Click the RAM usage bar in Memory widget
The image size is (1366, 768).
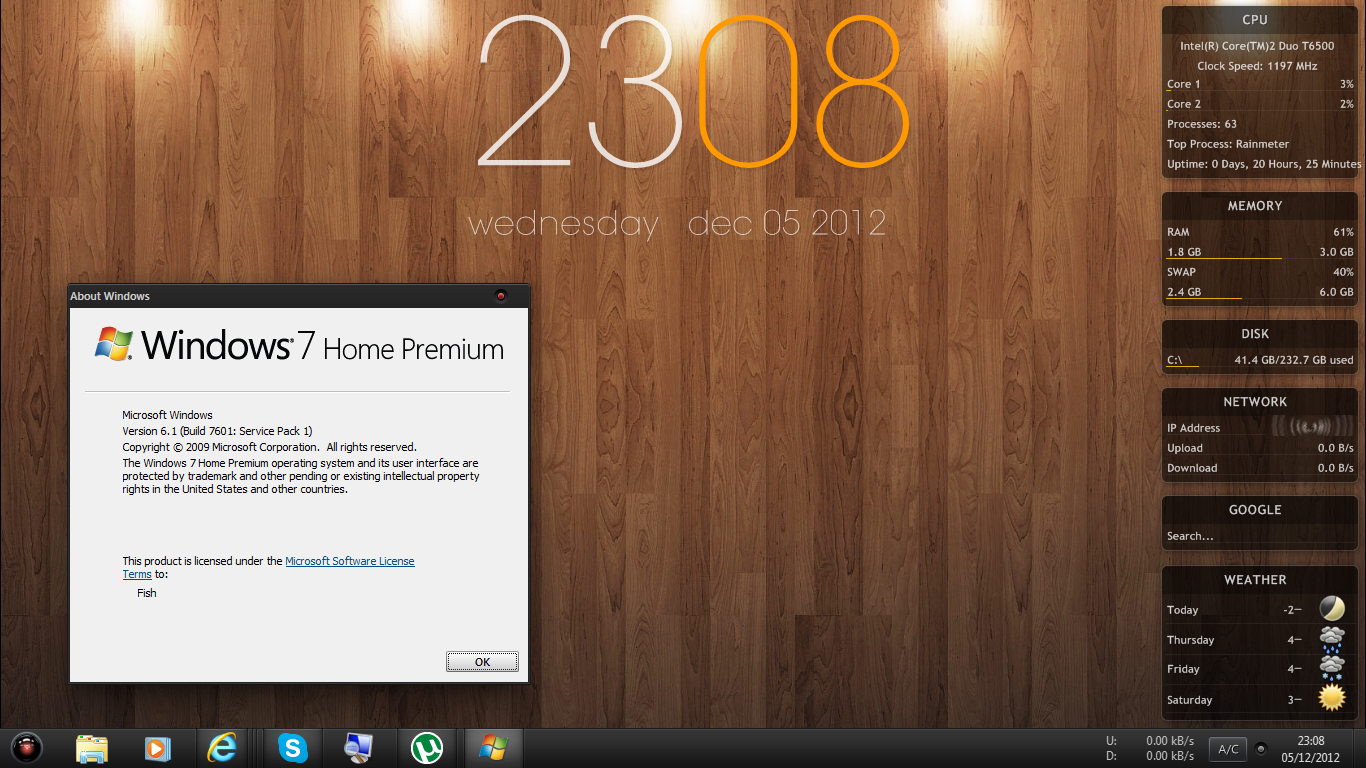(1224, 258)
